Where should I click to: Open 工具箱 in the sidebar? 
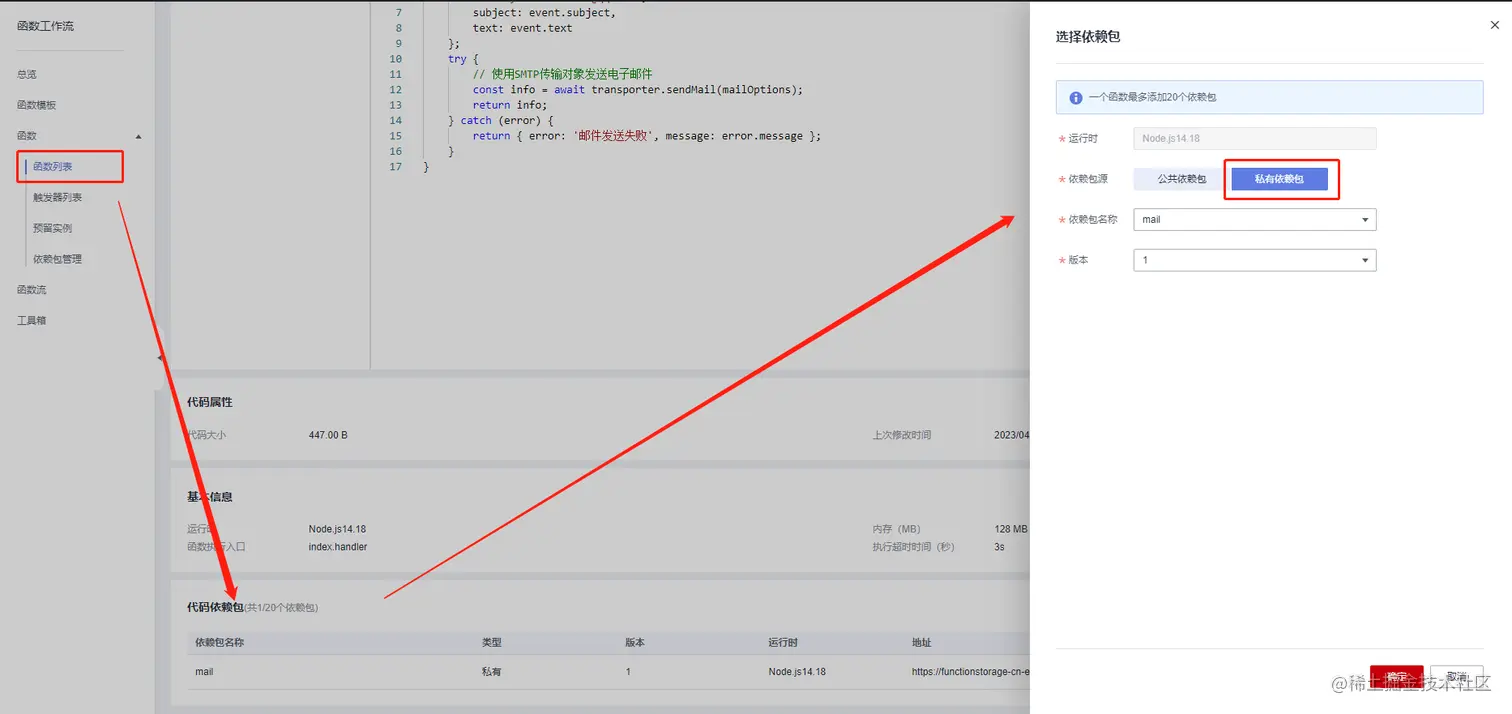[32, 321]
